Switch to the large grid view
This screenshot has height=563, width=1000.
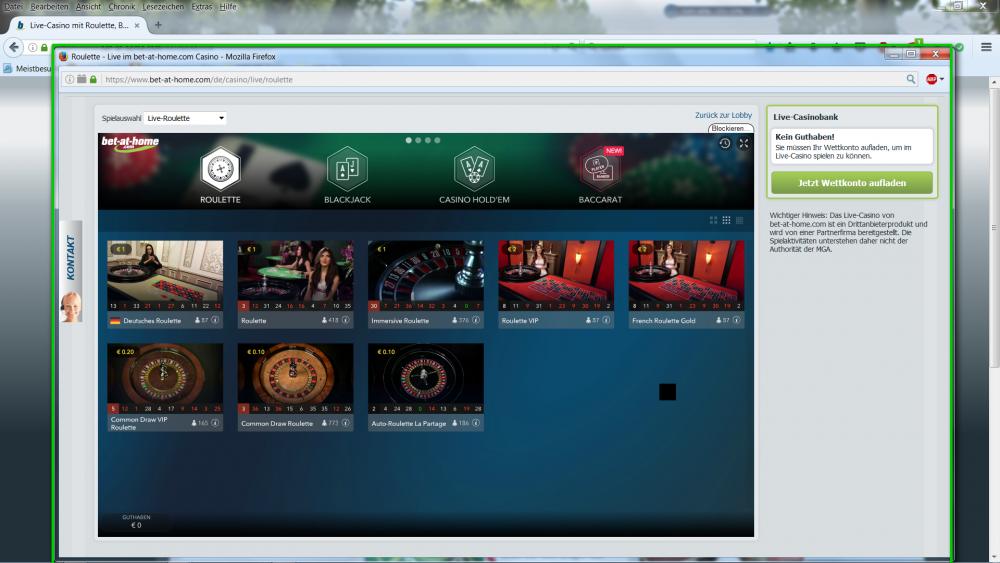point(714,221)
